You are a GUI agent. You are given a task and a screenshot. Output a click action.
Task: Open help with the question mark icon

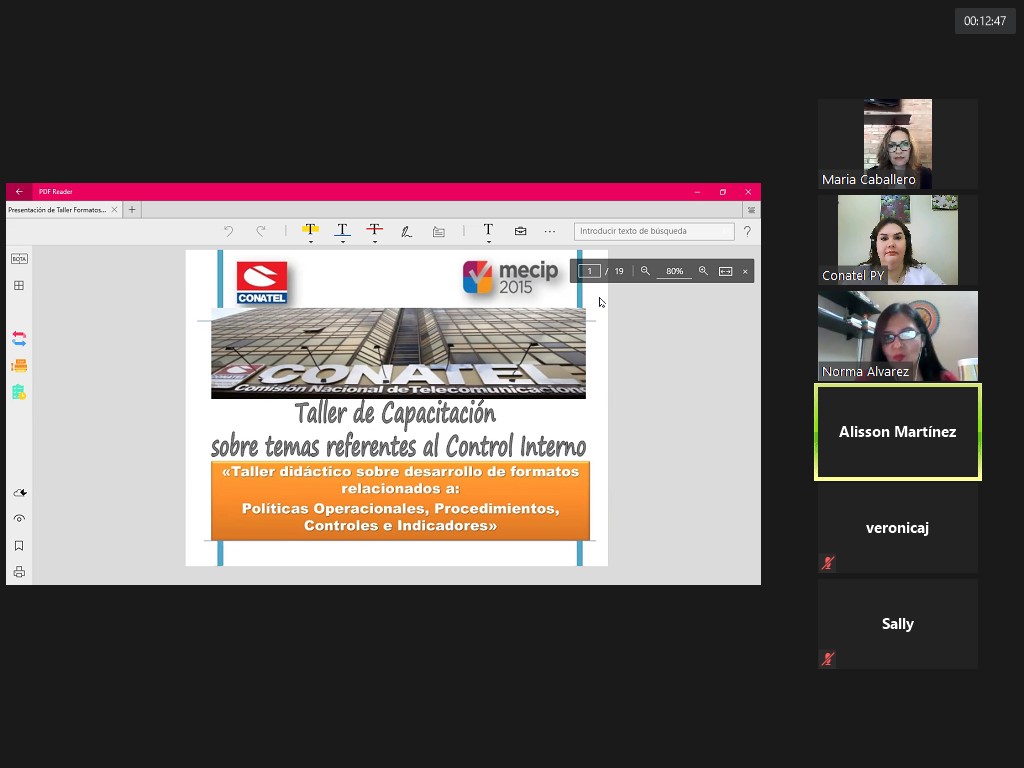(x=747, y=231)
